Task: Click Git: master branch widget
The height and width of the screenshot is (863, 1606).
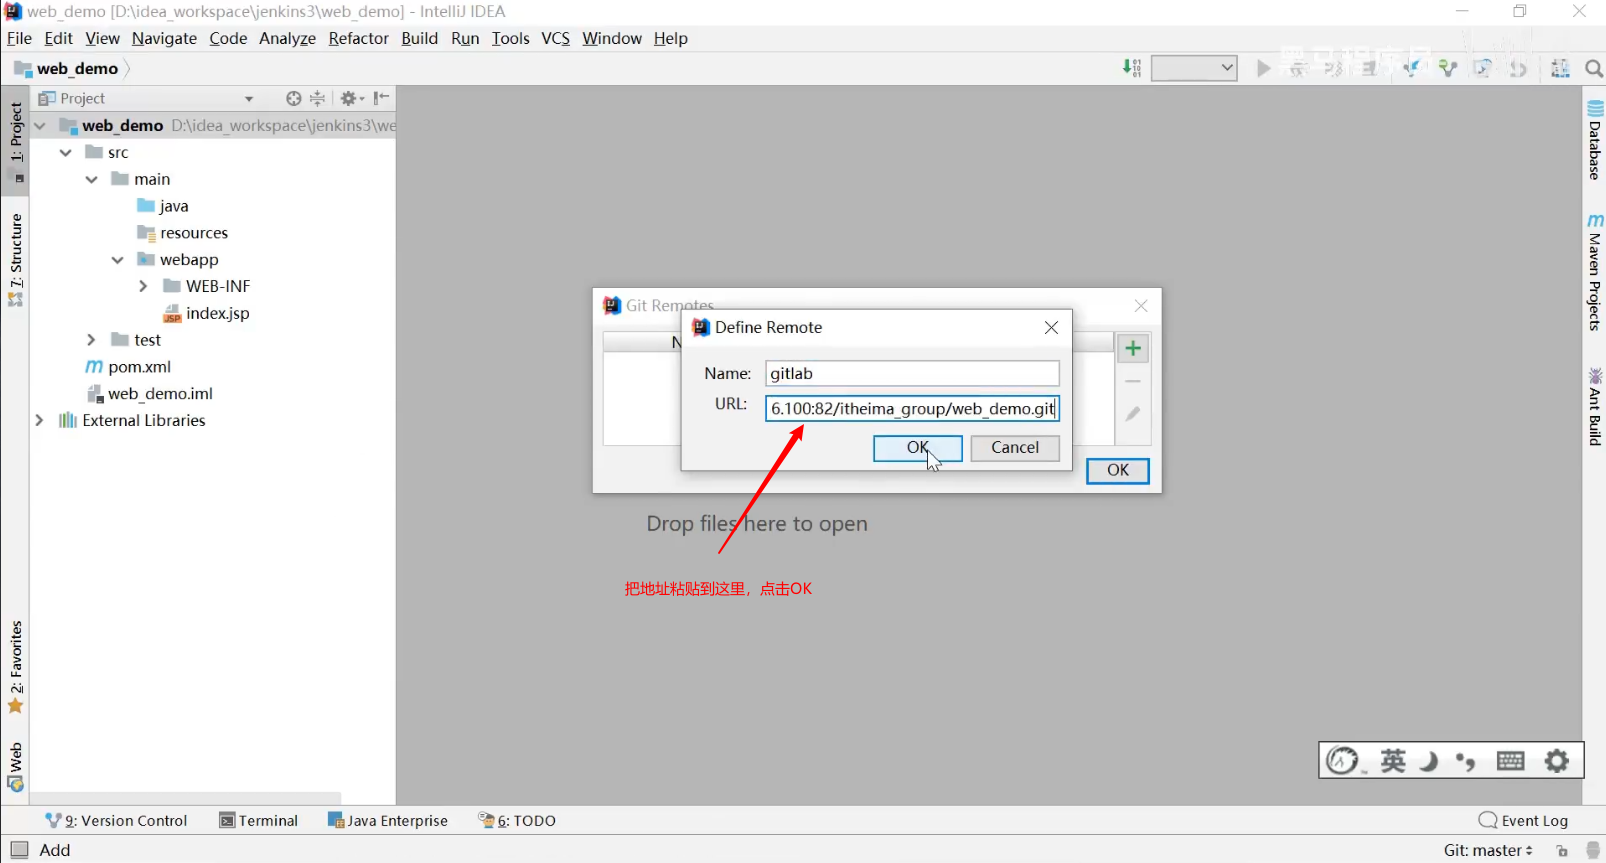Action: click(x=1488, y=851)
